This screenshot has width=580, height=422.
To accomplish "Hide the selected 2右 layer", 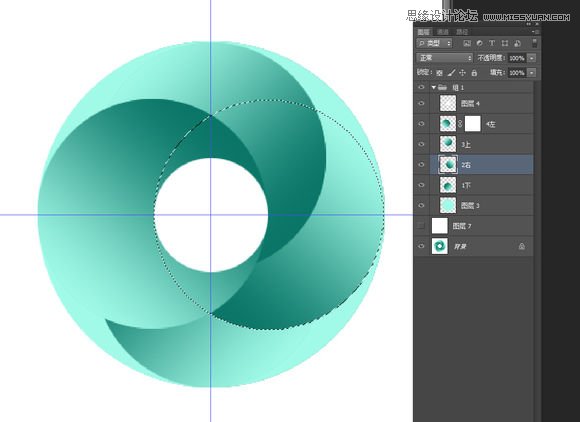I will coord(421,165).
